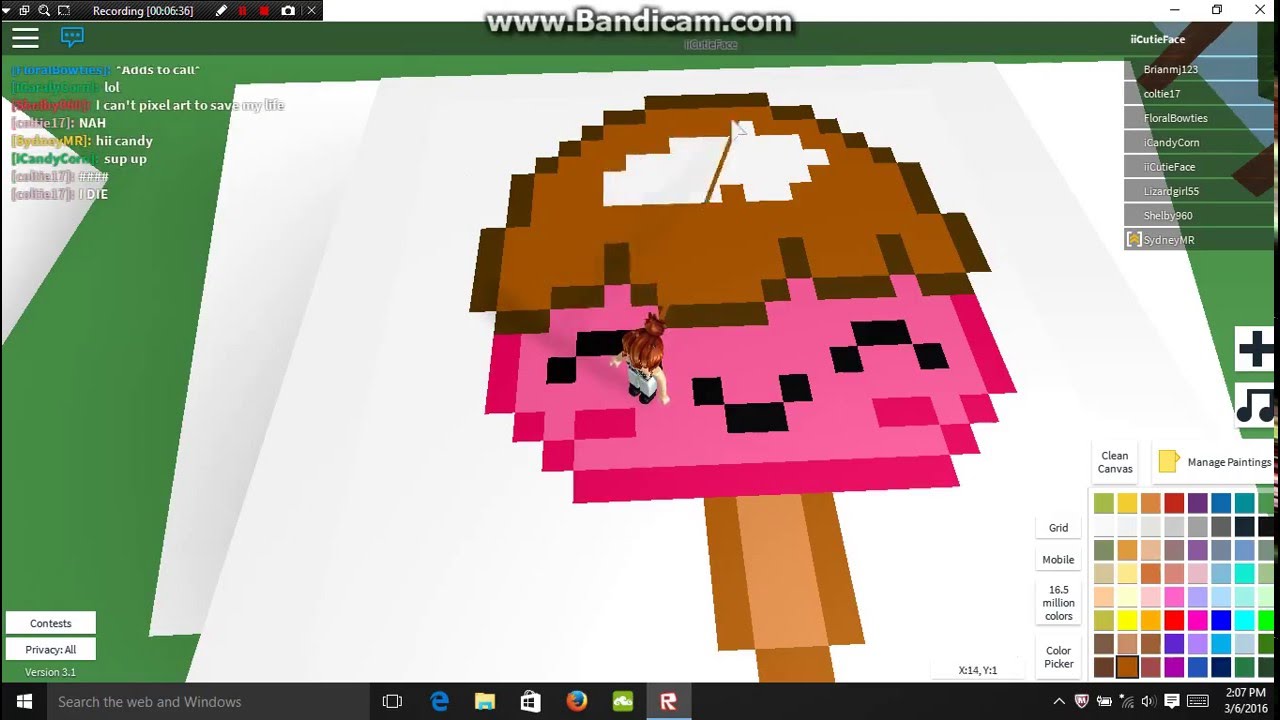This screenshot has height=720, width=1280.
Task: Click the chat message "sup up"
Action: pyautogui.click(x=125, y=159)
